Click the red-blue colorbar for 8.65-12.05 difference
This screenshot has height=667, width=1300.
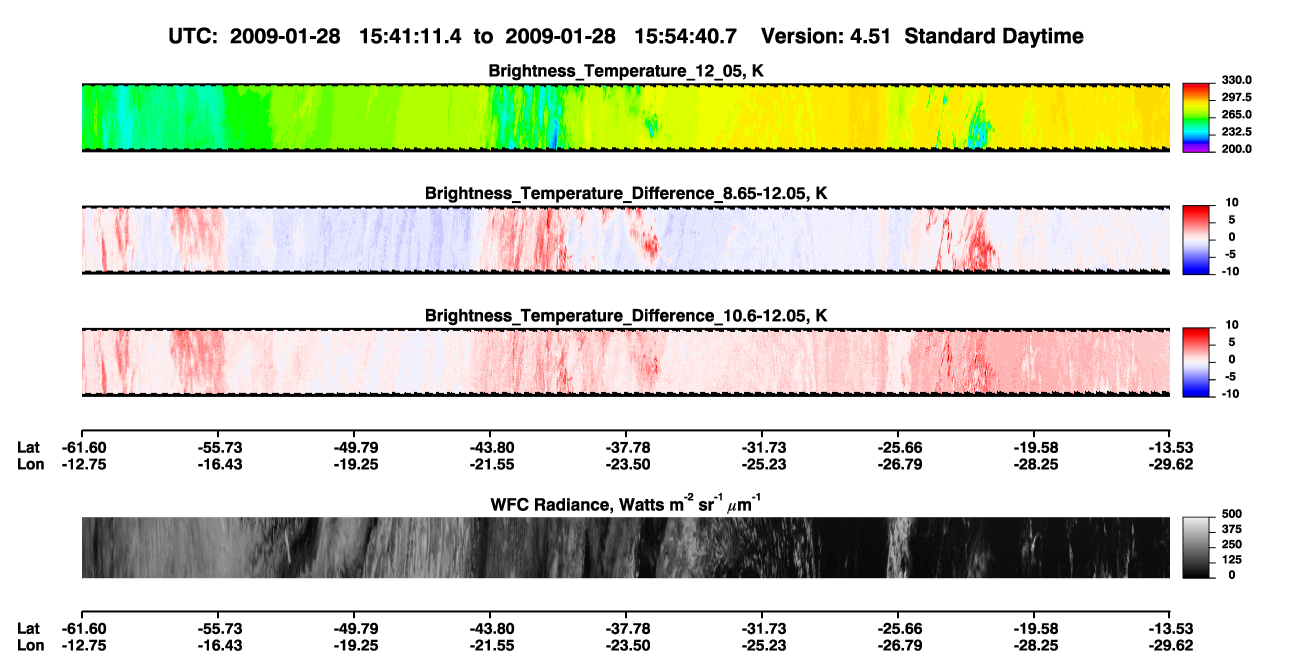[x=1197, y=239]
